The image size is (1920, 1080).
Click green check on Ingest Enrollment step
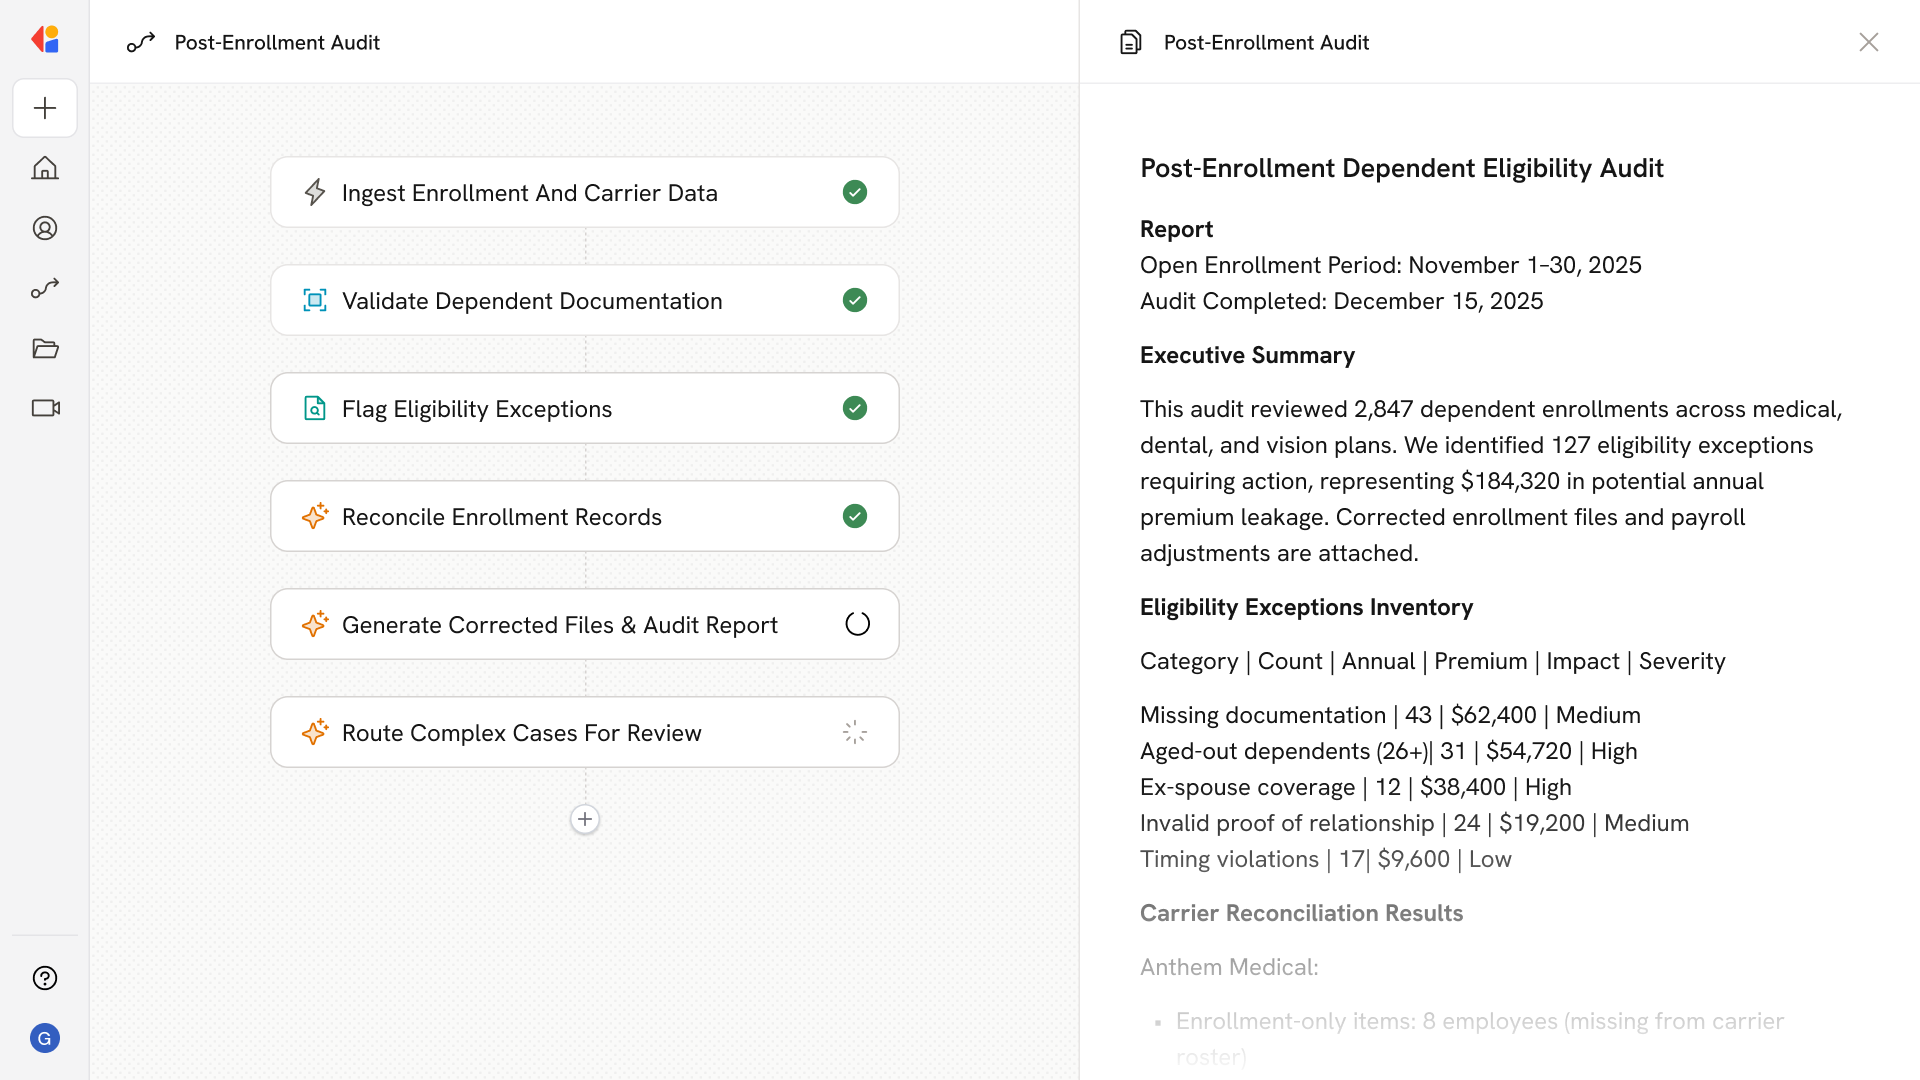855,192
